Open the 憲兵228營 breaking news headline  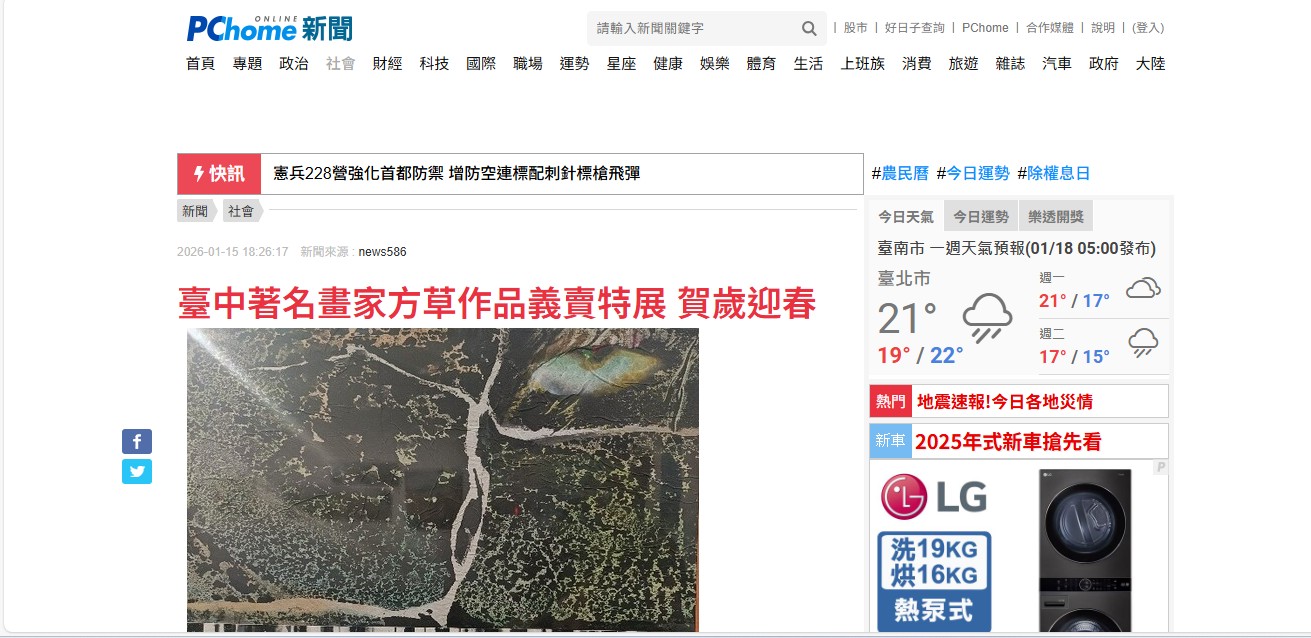coord(457,174)
